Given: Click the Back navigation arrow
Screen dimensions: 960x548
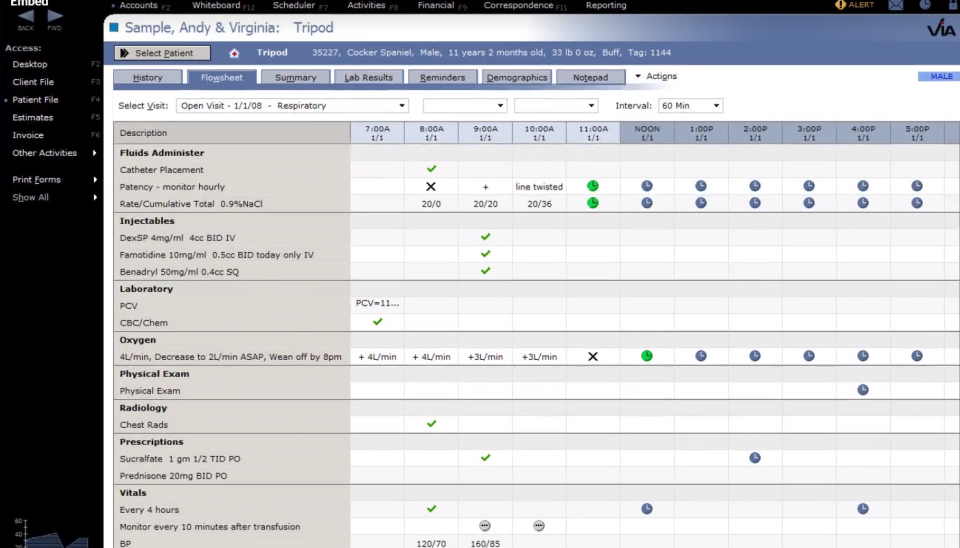Looking at the screenshot, I should pyautogui.click(x=26, y=17).
